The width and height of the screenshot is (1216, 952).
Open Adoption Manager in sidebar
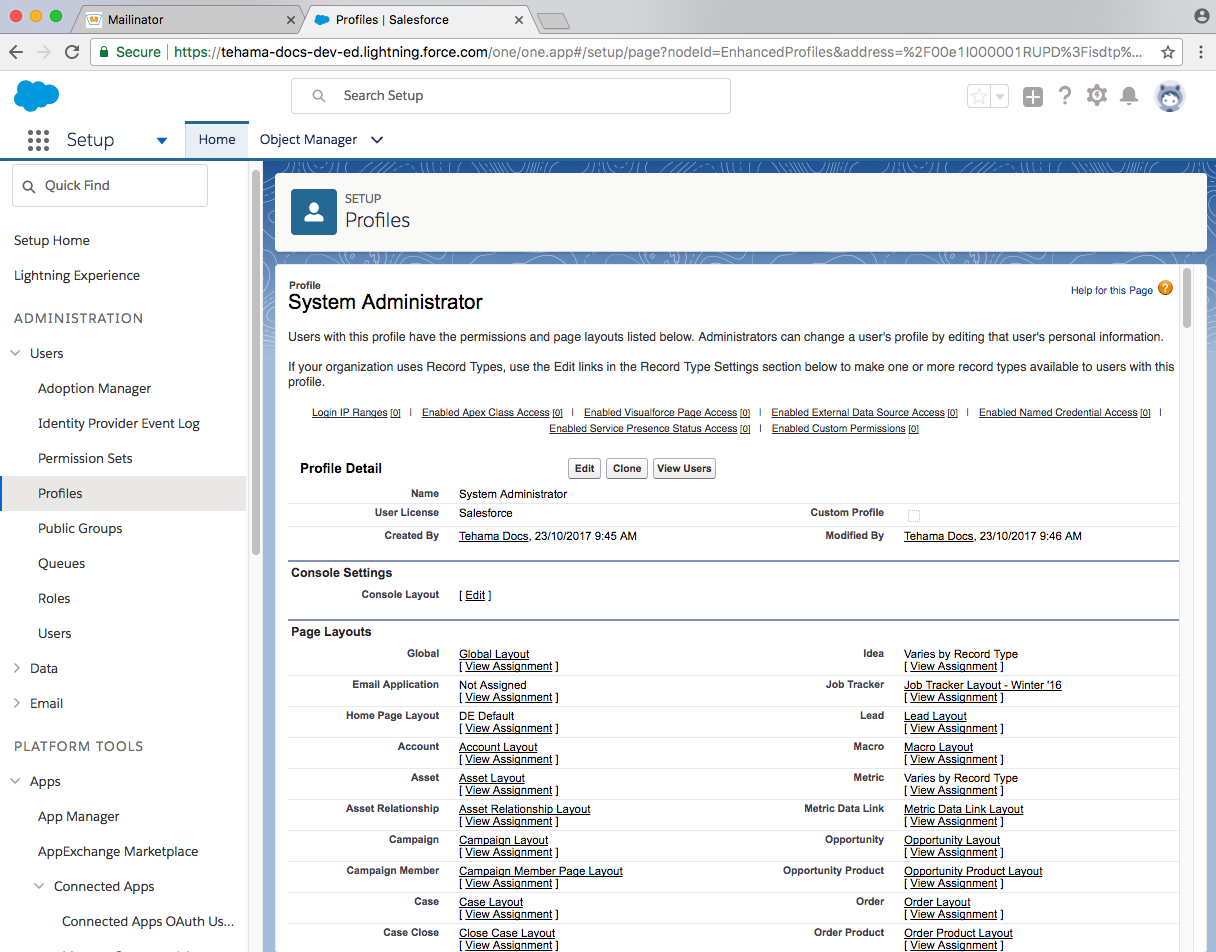click(95, 388)
